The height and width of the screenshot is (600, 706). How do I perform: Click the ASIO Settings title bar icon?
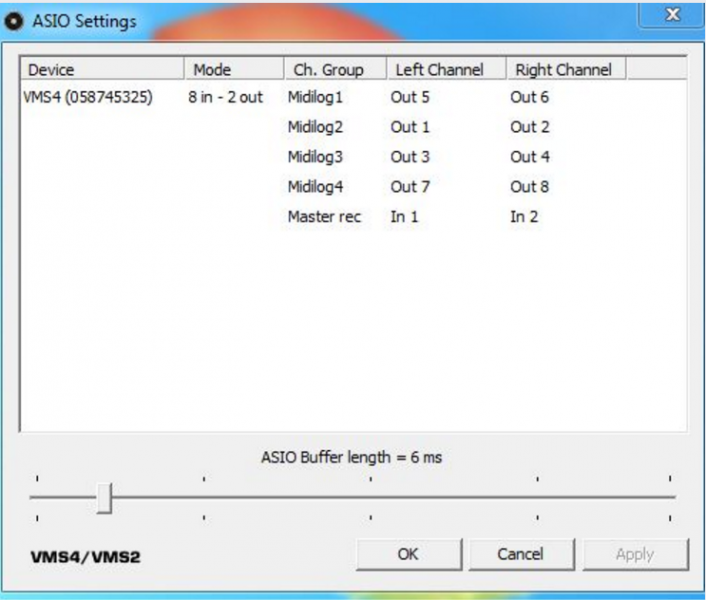14,21
